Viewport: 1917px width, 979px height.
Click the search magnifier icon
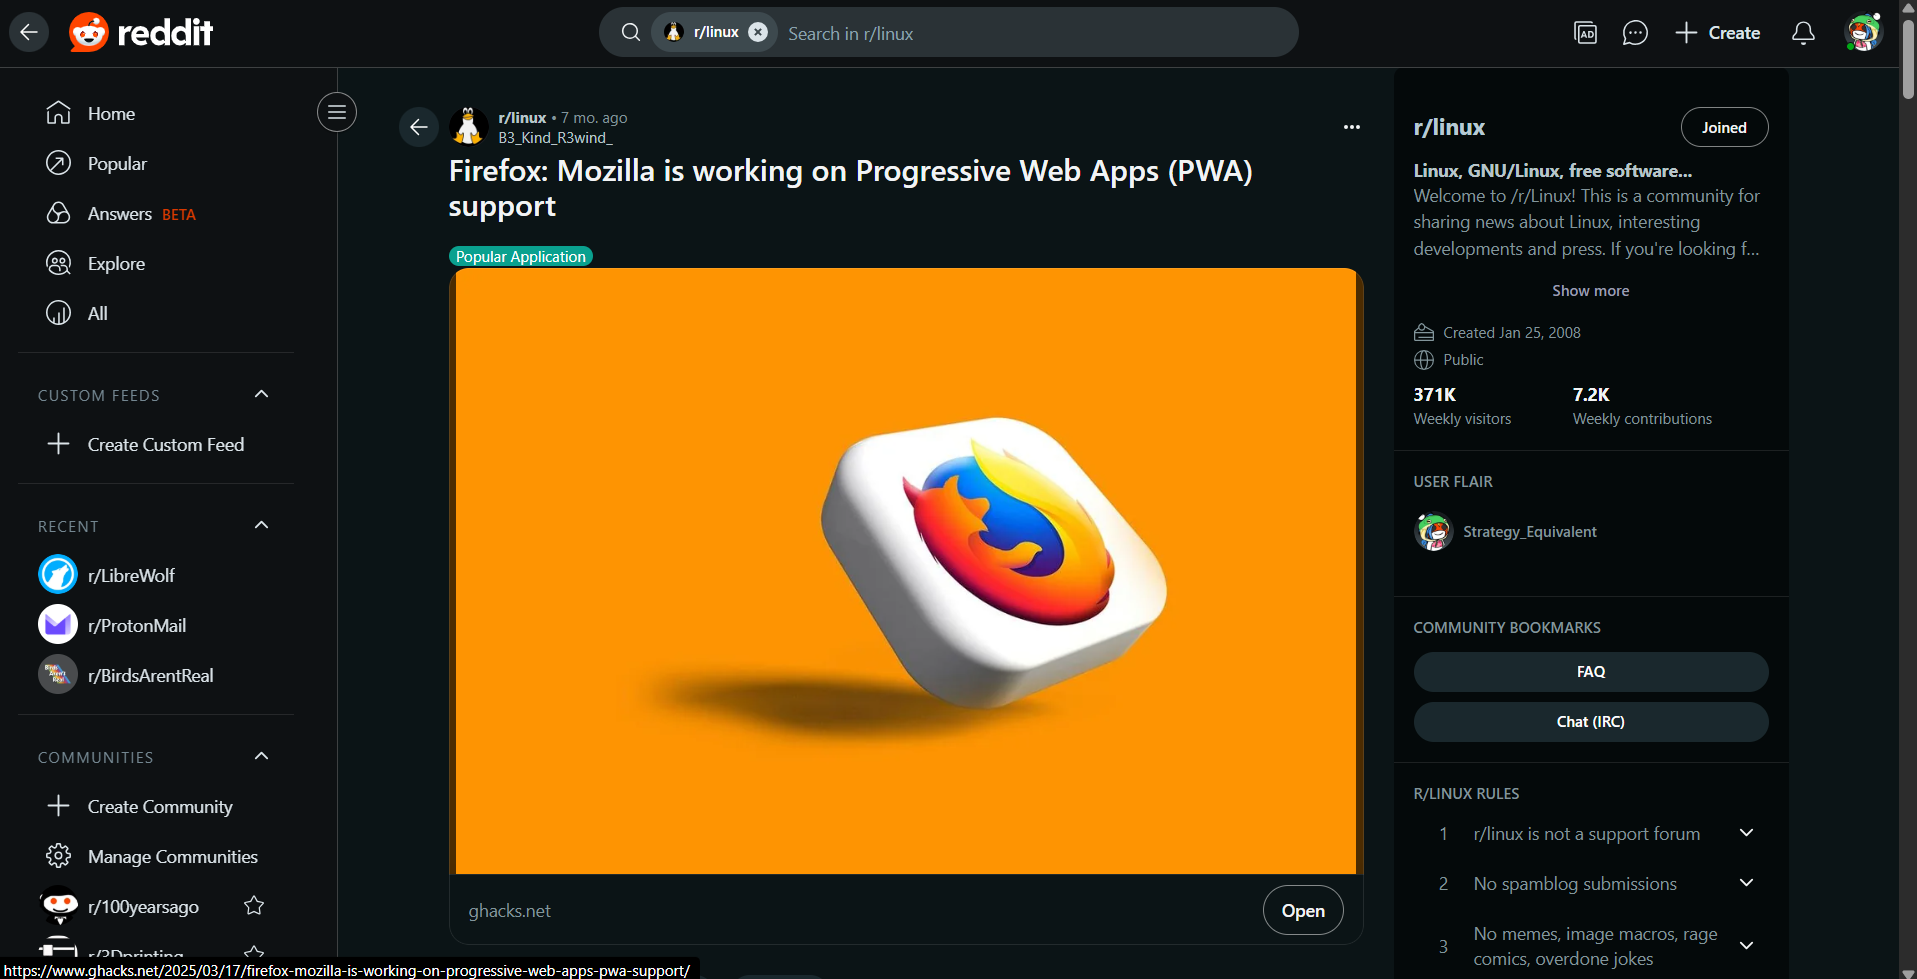pyautogui.click(x=631, y=33)
